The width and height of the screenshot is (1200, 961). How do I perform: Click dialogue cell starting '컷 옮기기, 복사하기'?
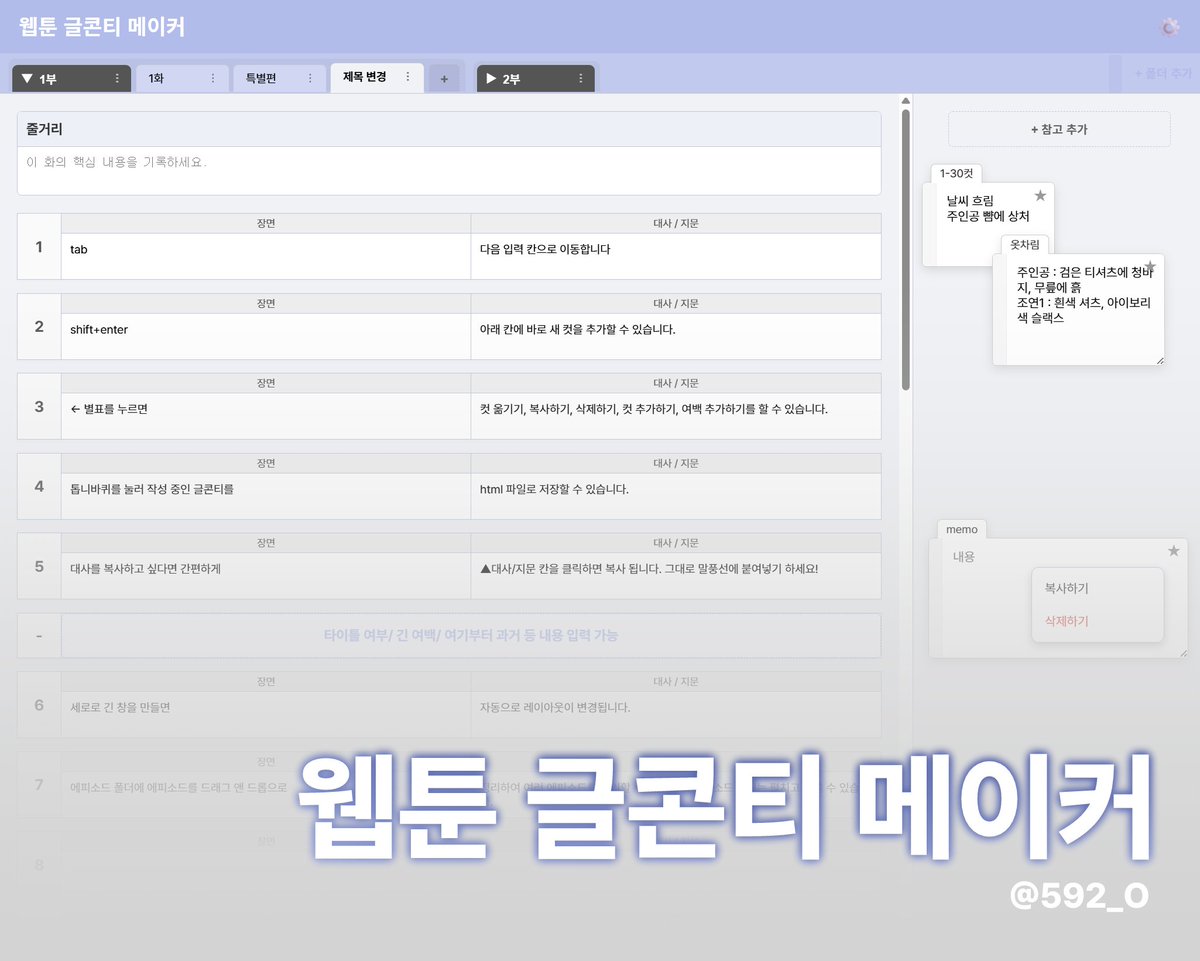676,416
